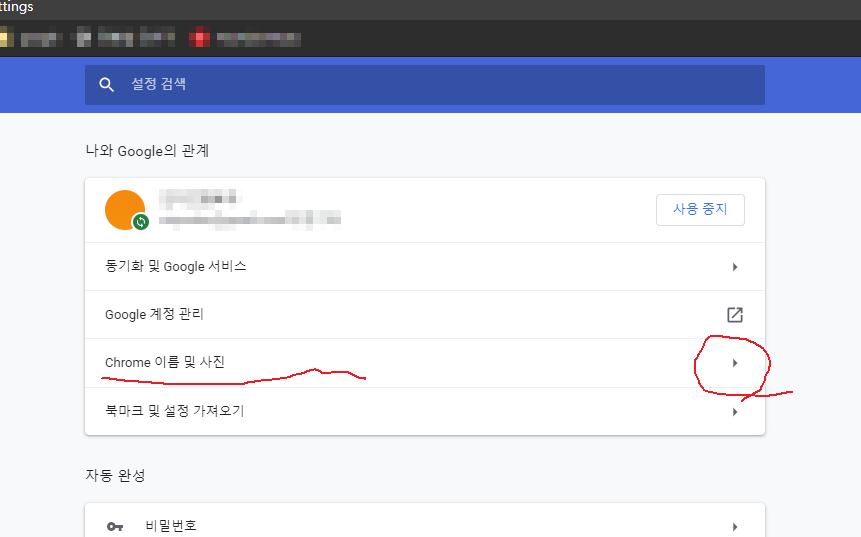Click the 사용 중지 button
The image size is (861, 537).
700,210
